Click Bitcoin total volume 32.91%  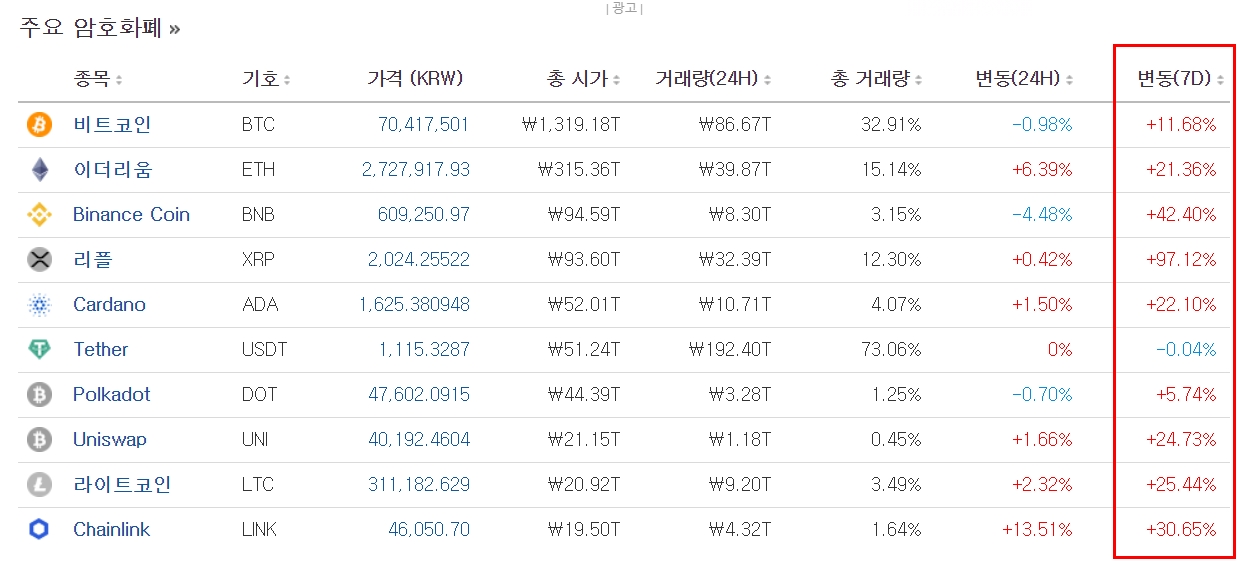coord(891,125)
